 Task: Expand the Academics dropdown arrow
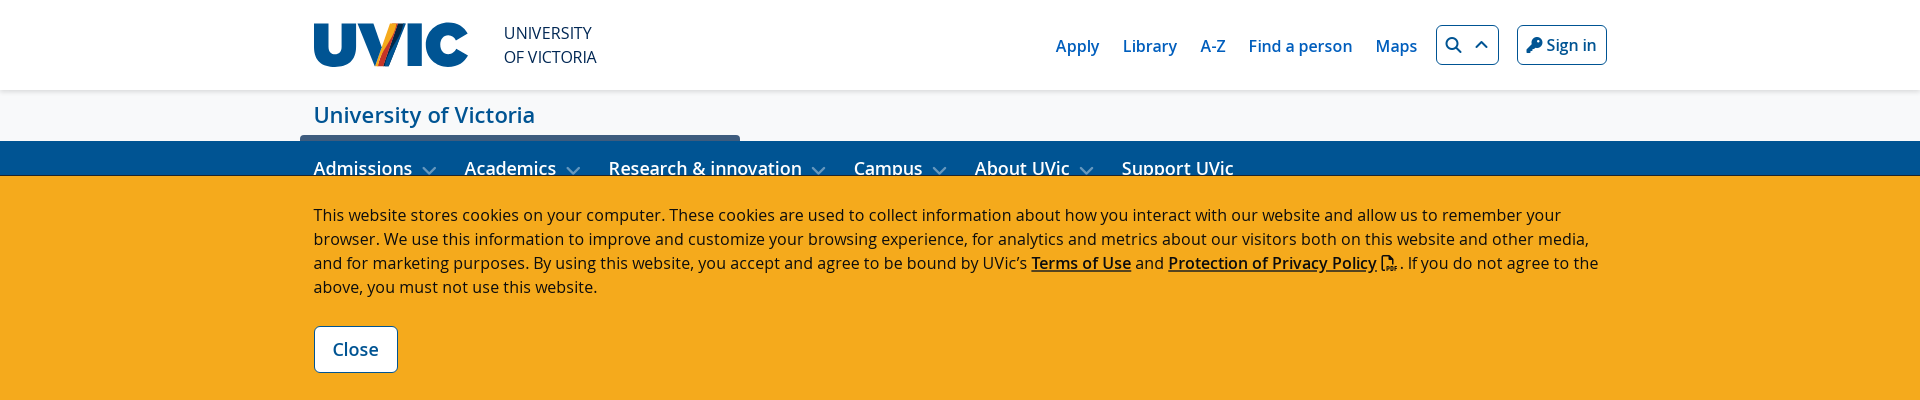(x=573, y=170)
